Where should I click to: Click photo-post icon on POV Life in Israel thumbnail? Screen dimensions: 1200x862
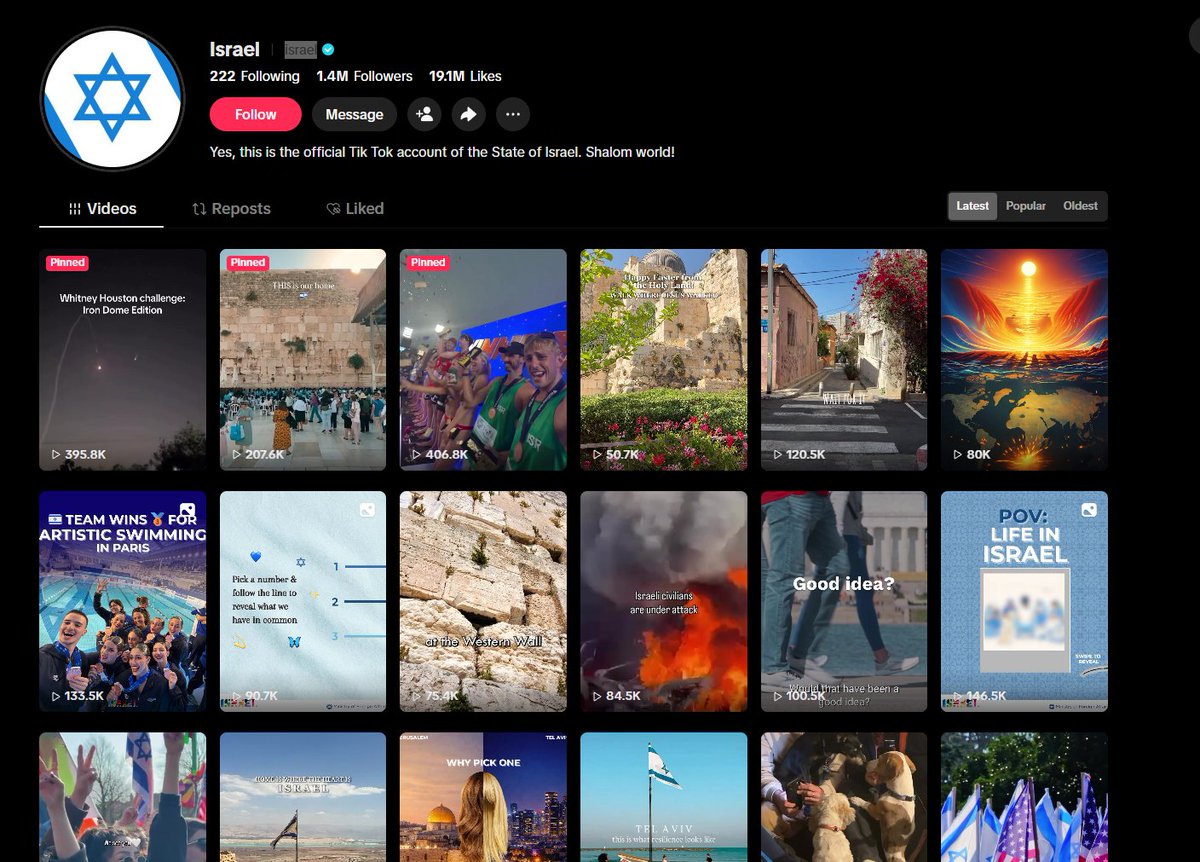point(1088,510)
